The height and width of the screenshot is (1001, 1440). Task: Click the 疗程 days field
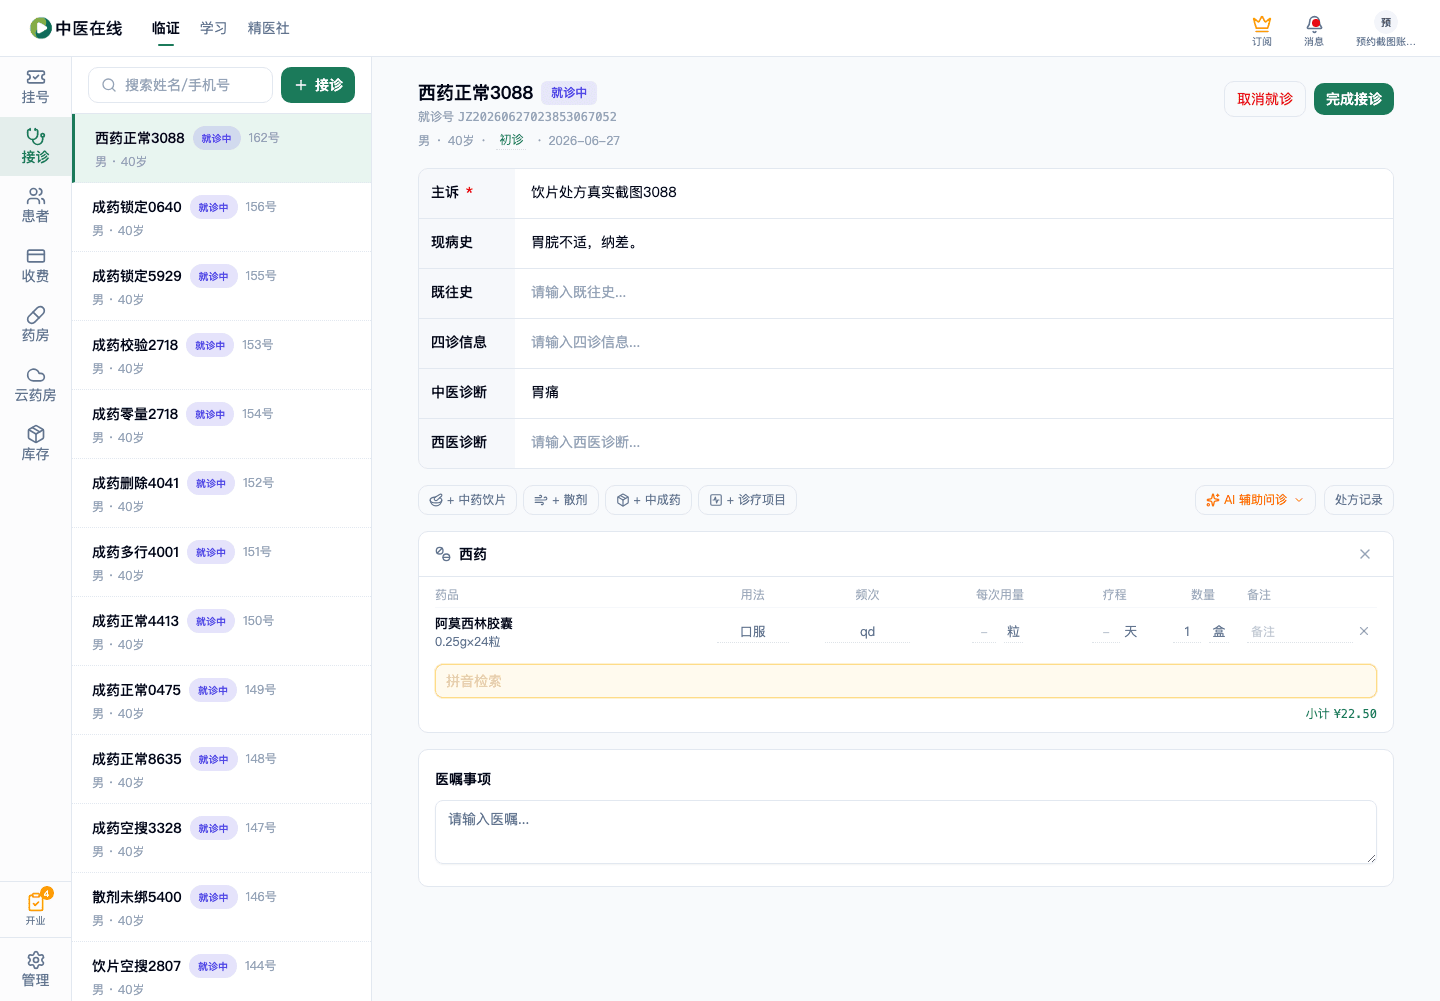point(1105,632)
